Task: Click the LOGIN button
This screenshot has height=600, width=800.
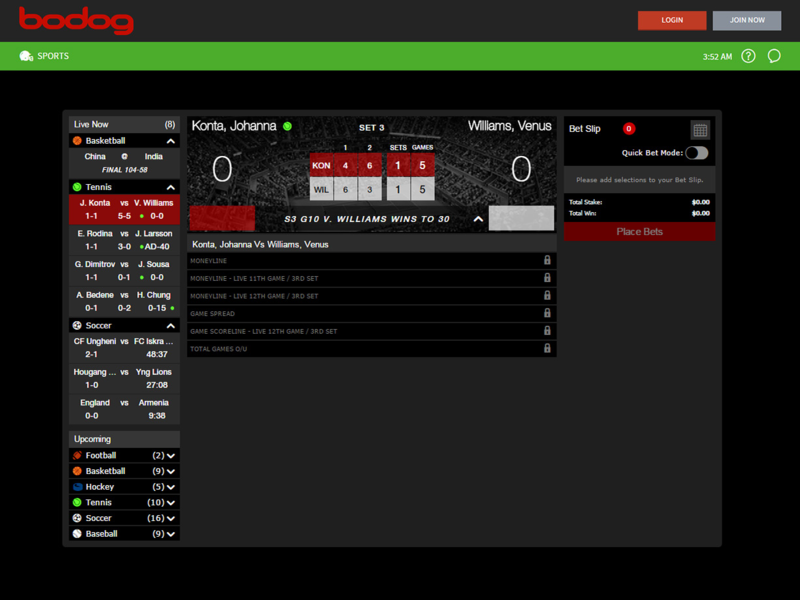Action: 672,20
